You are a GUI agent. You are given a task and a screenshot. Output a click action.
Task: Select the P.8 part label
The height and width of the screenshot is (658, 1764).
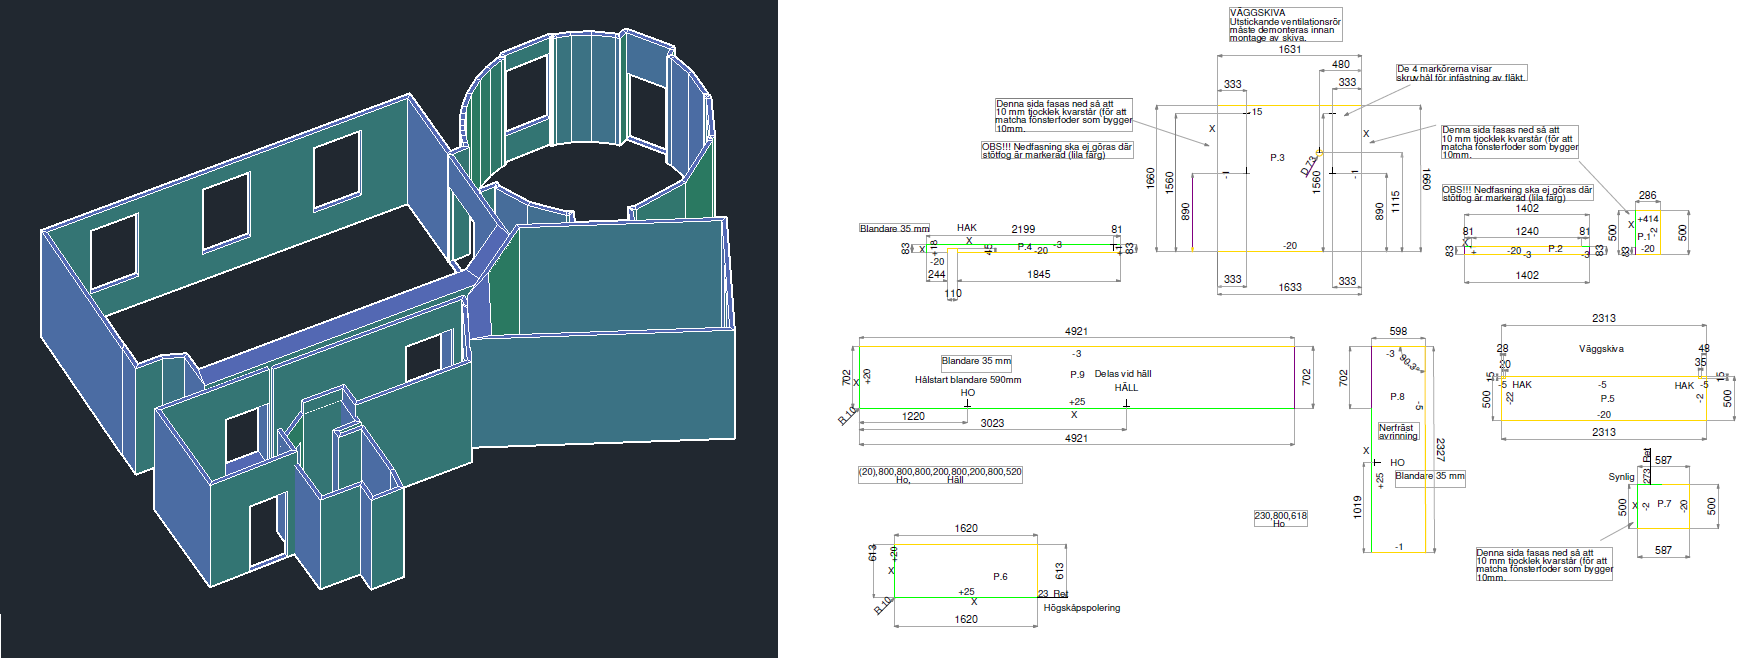[x=1397, y=397]
